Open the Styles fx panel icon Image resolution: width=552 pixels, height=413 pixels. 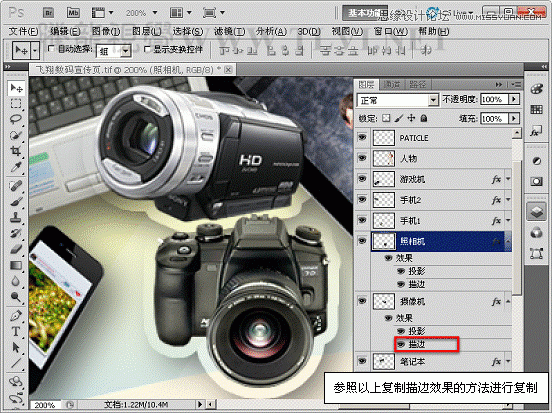tap(536, 131)
